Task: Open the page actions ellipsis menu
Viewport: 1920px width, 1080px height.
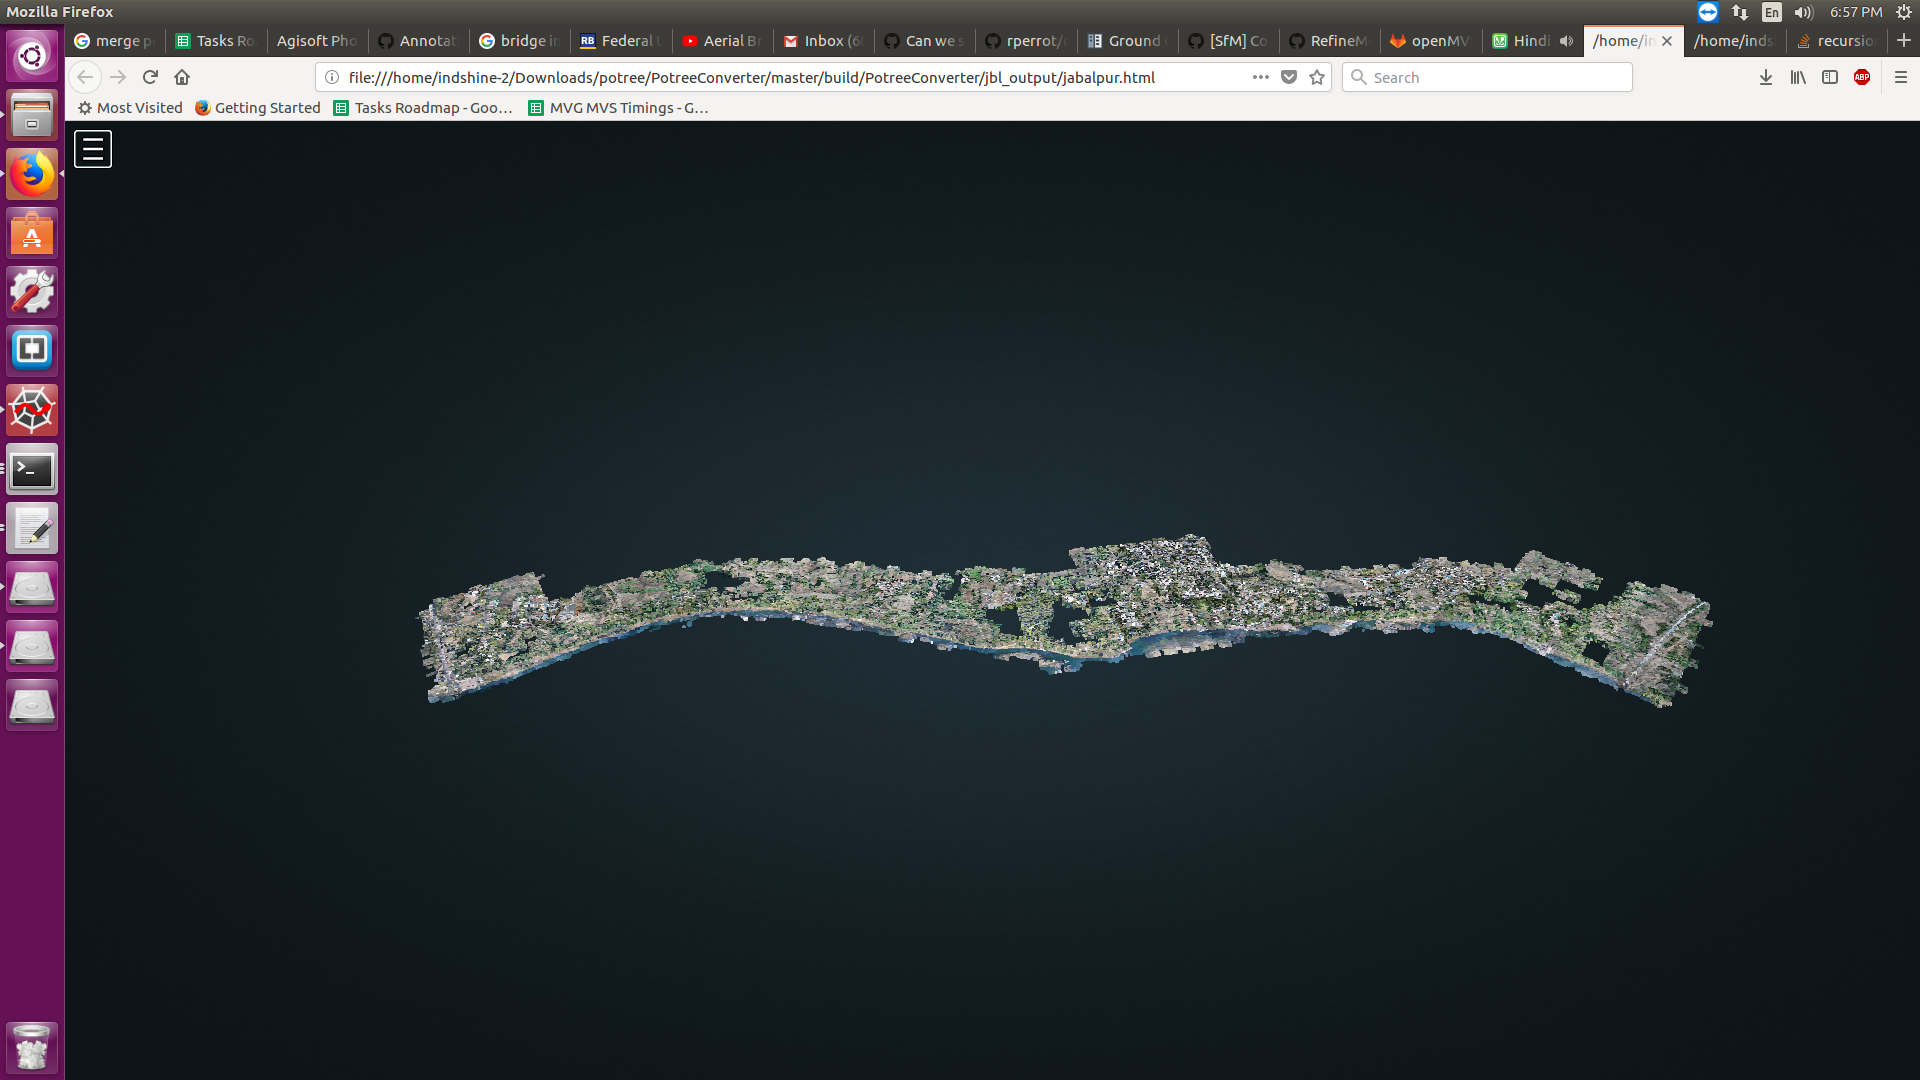Action: coord(1261,77)
